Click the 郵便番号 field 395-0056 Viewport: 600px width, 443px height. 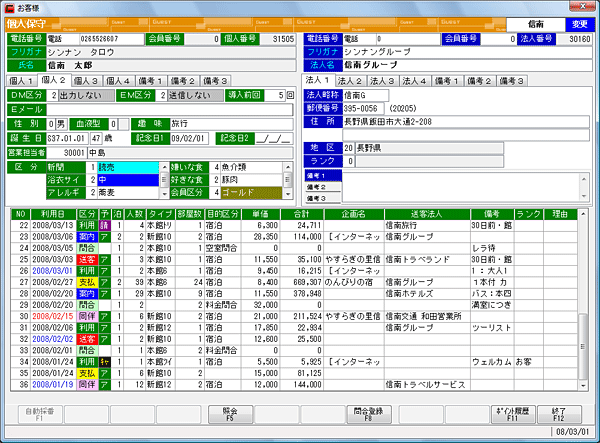[363, 109]
